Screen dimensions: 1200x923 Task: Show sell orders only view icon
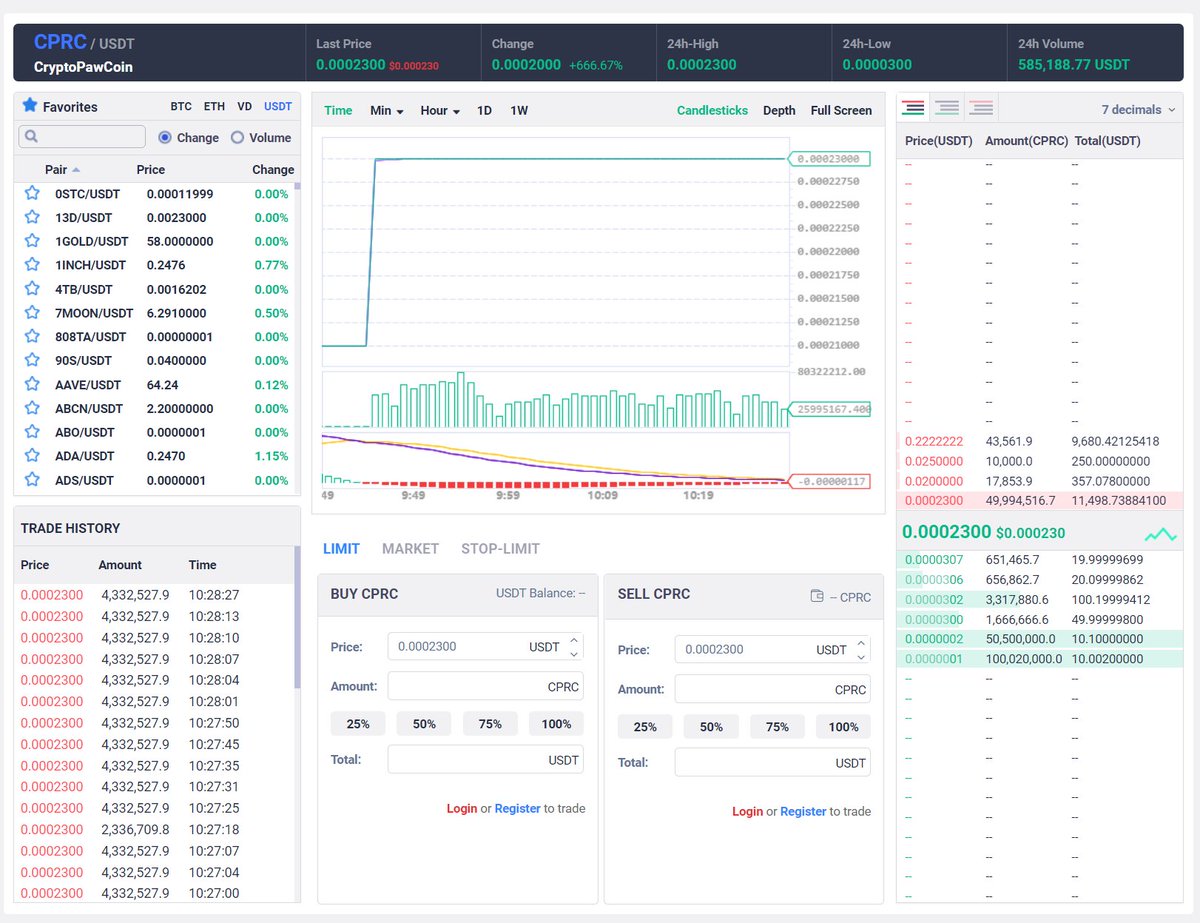coord(981,107)
